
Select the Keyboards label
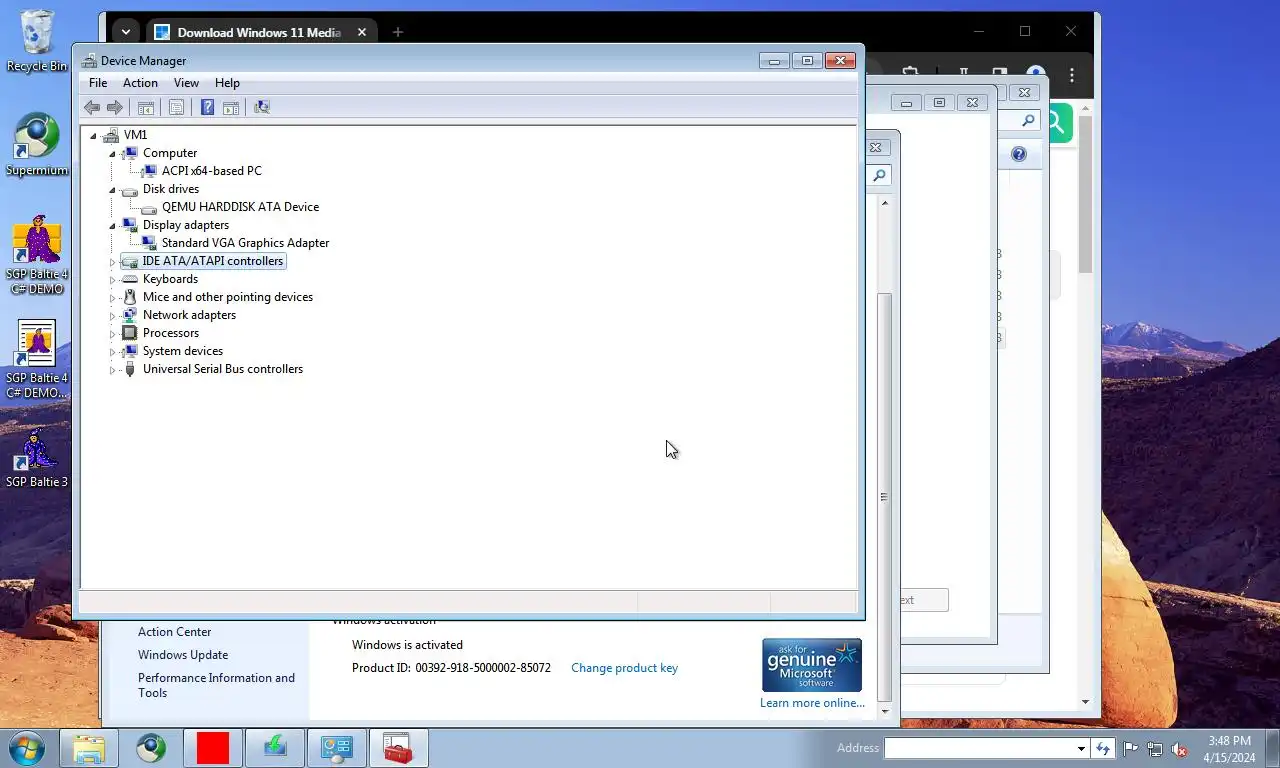(x=170, y=279)
